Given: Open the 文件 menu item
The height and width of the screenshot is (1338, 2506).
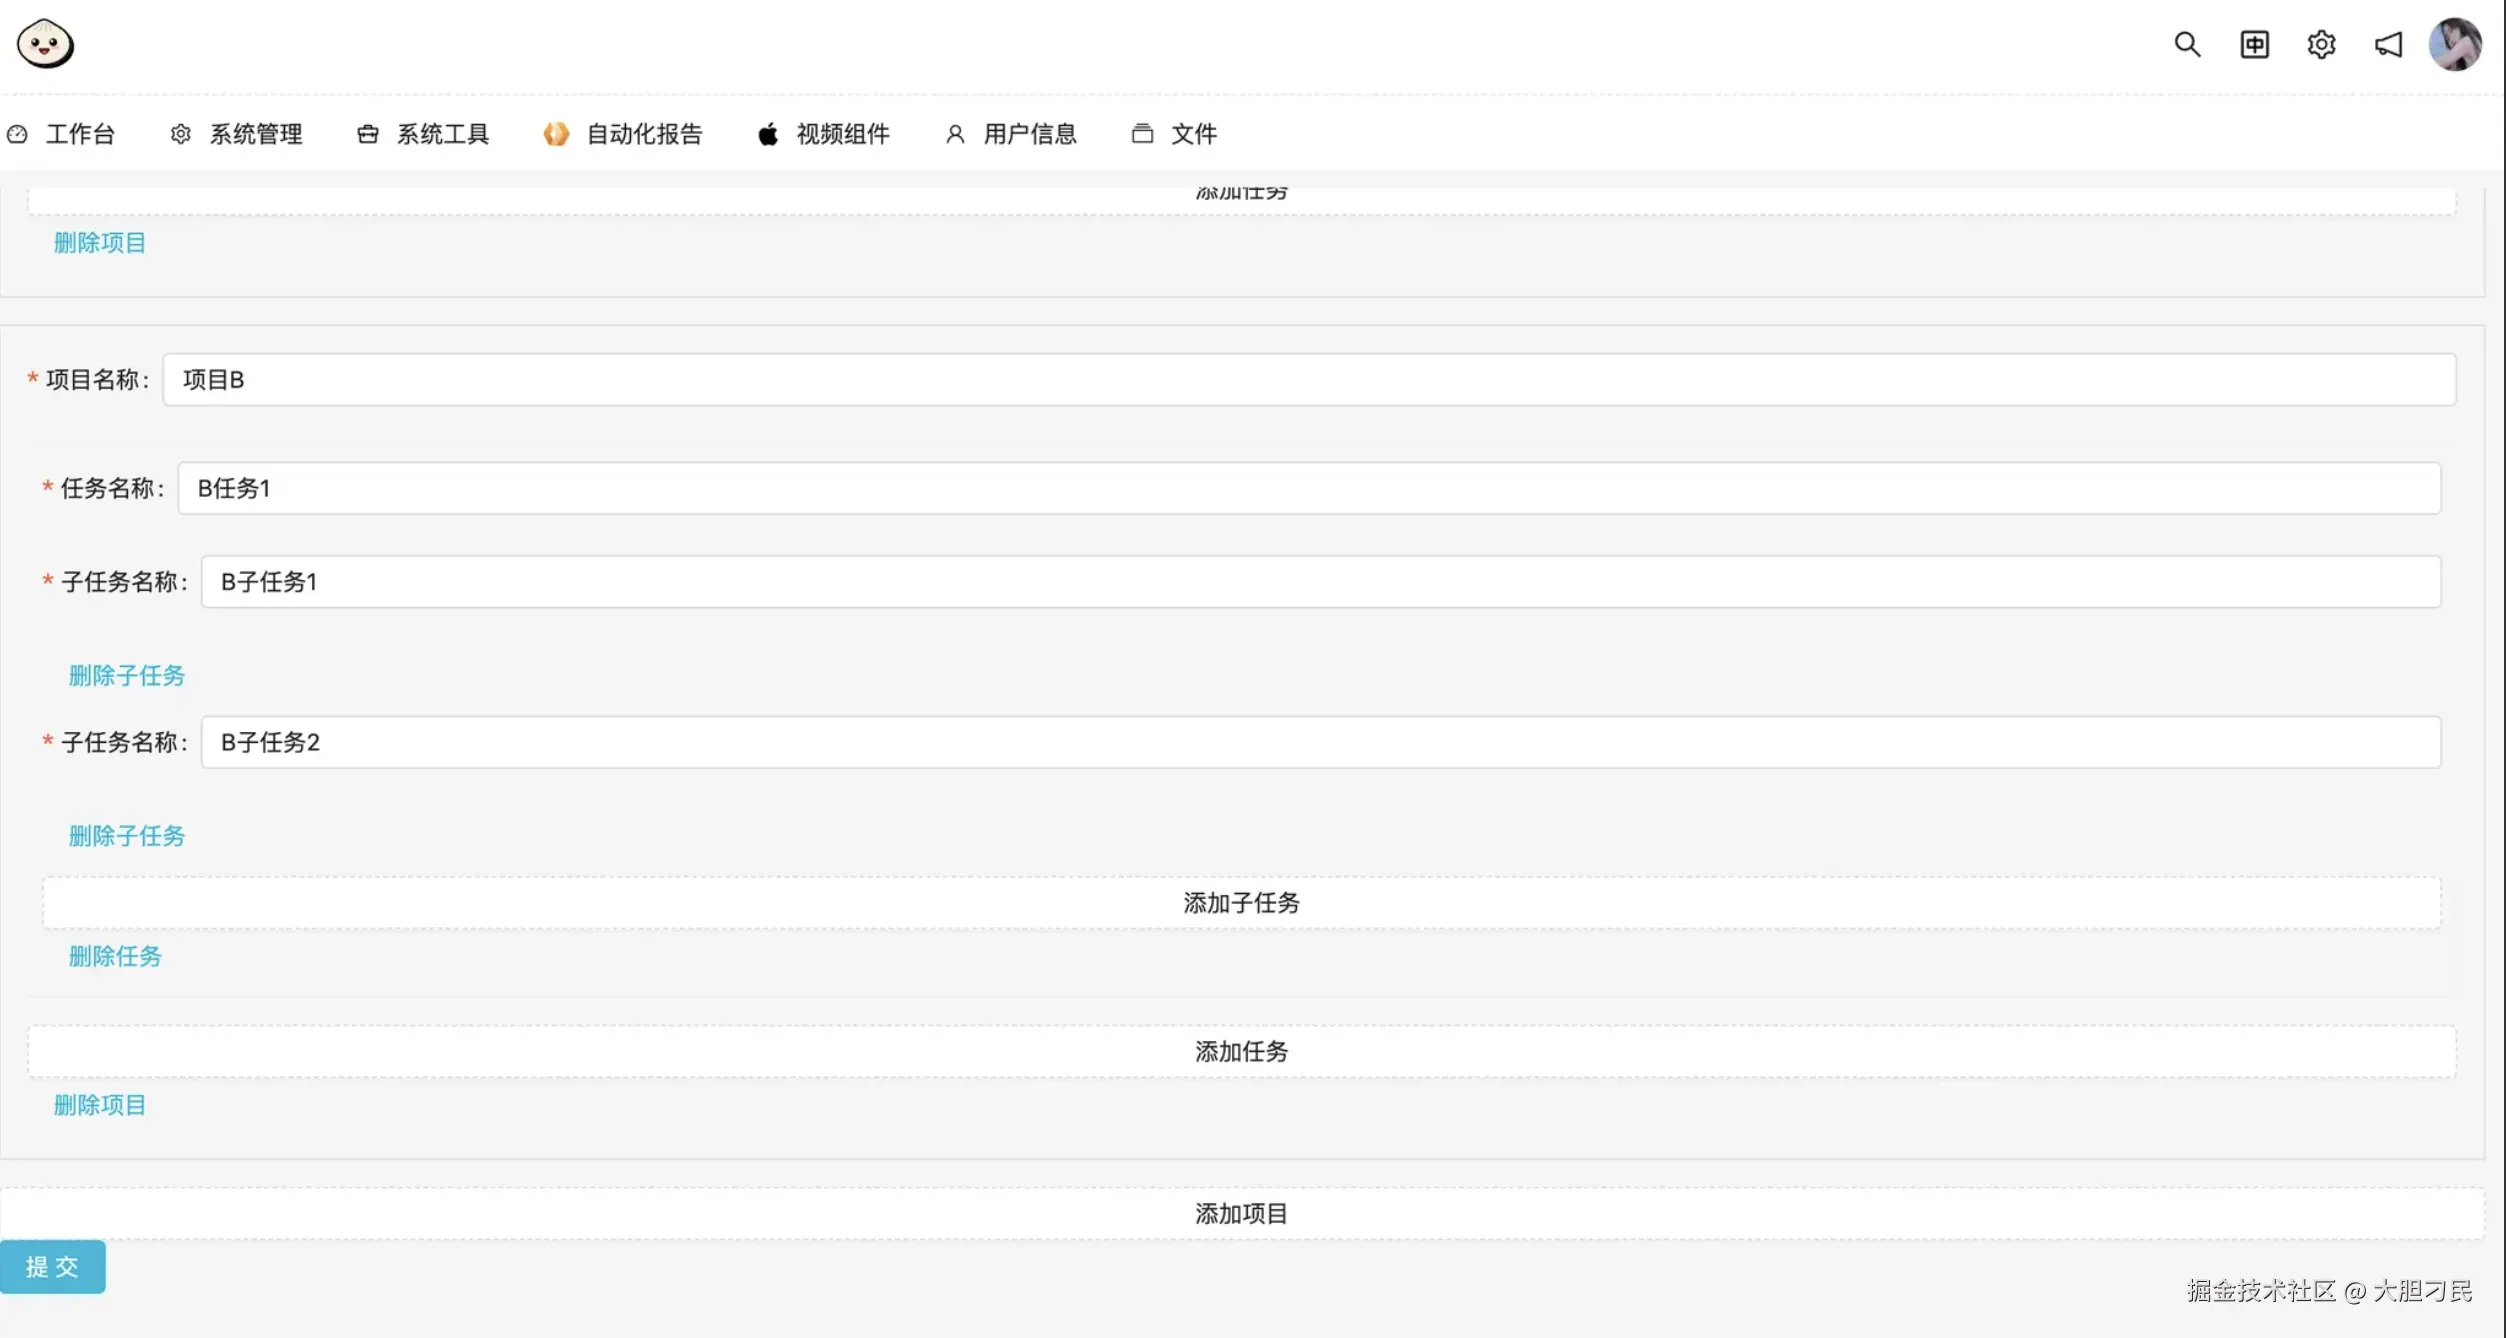Looking at the screenshot, I should pos(1193,134).
